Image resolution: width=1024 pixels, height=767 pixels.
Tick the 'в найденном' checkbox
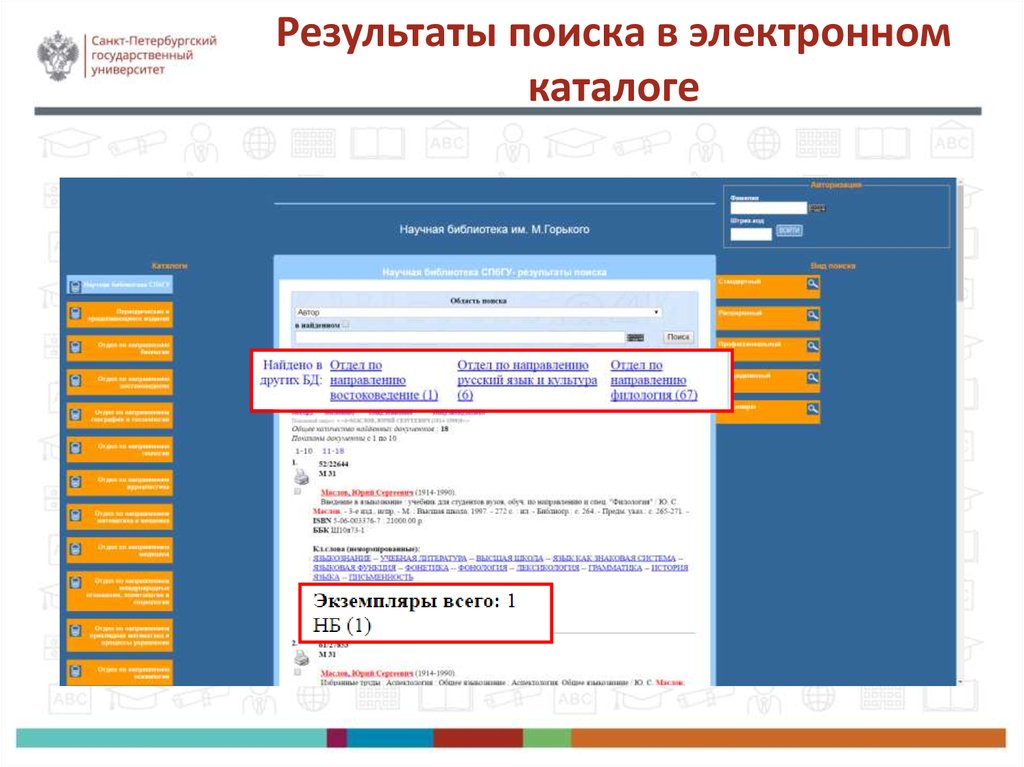tap(346, 324)
